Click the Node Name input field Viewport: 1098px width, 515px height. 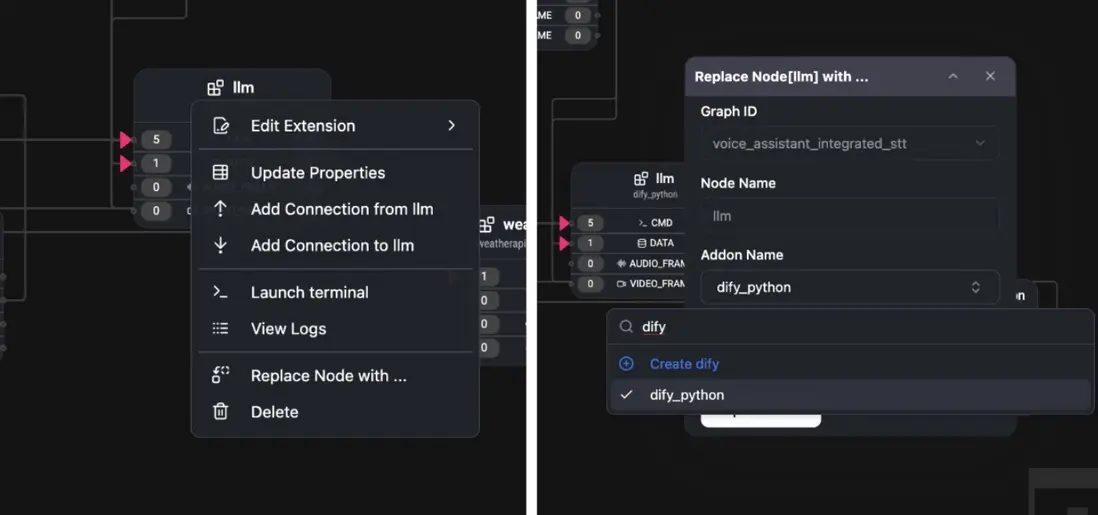[x=850, y=216]
